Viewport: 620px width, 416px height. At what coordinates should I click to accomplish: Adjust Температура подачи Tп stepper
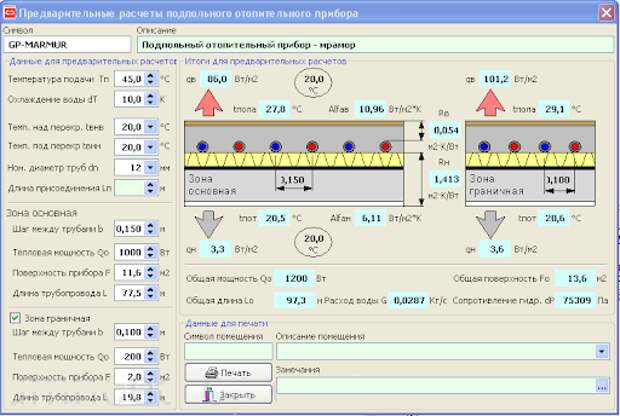pyautogui.click(x=150, y=79)
